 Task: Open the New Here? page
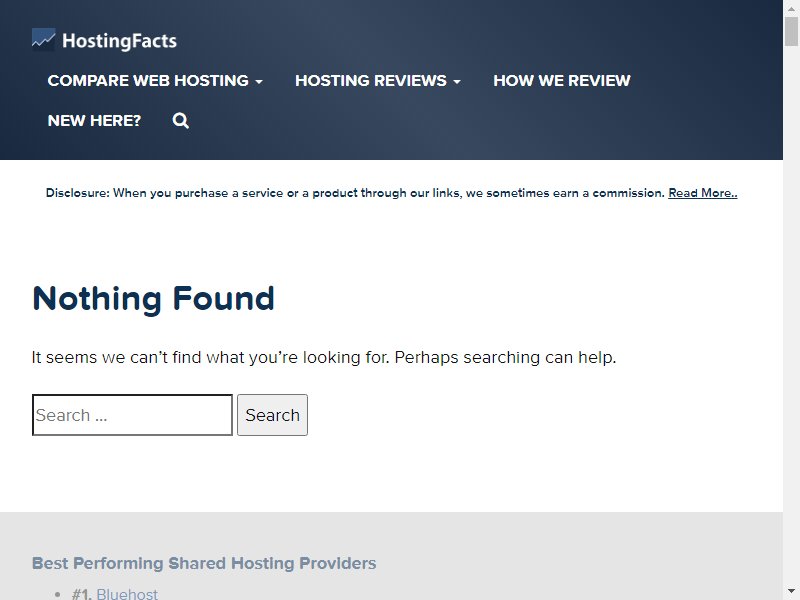point(94,121)
